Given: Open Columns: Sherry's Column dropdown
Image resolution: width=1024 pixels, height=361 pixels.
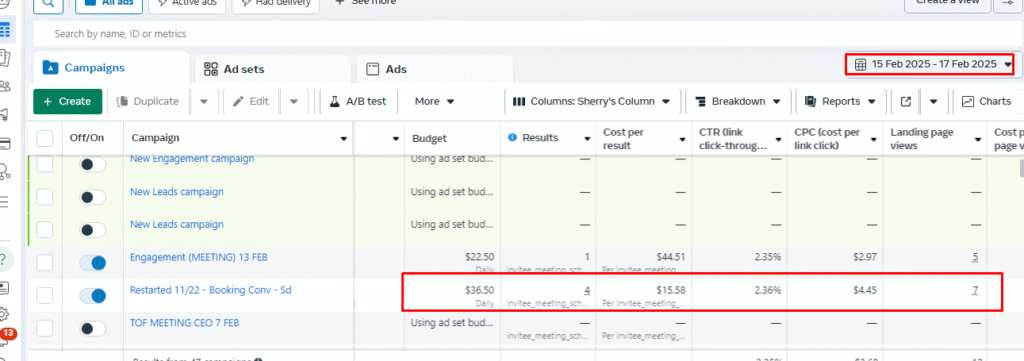Looking at the screenshot, I should (x=592, y=101).
